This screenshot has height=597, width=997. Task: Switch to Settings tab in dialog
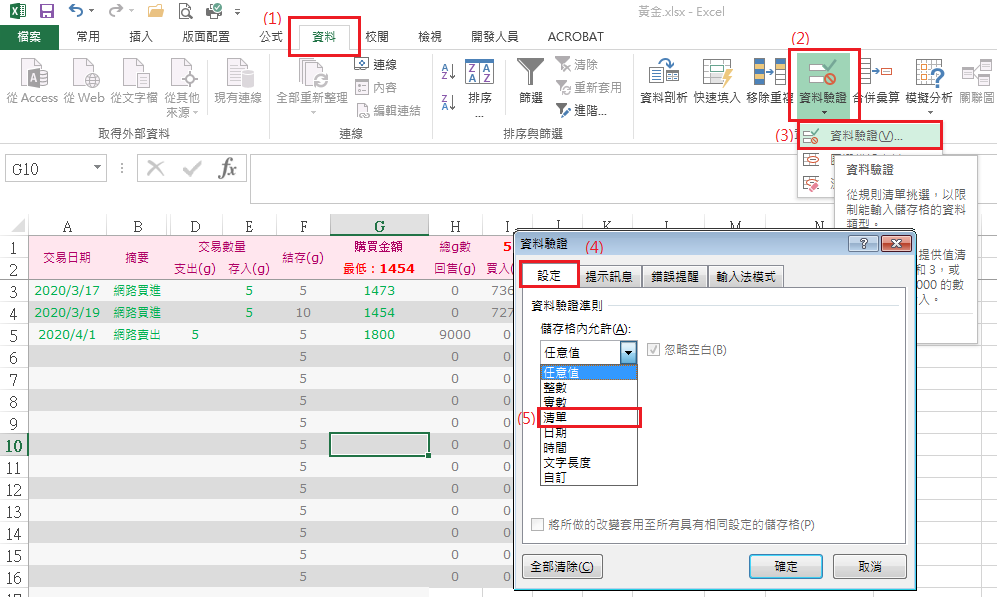(x=549, y=275)
